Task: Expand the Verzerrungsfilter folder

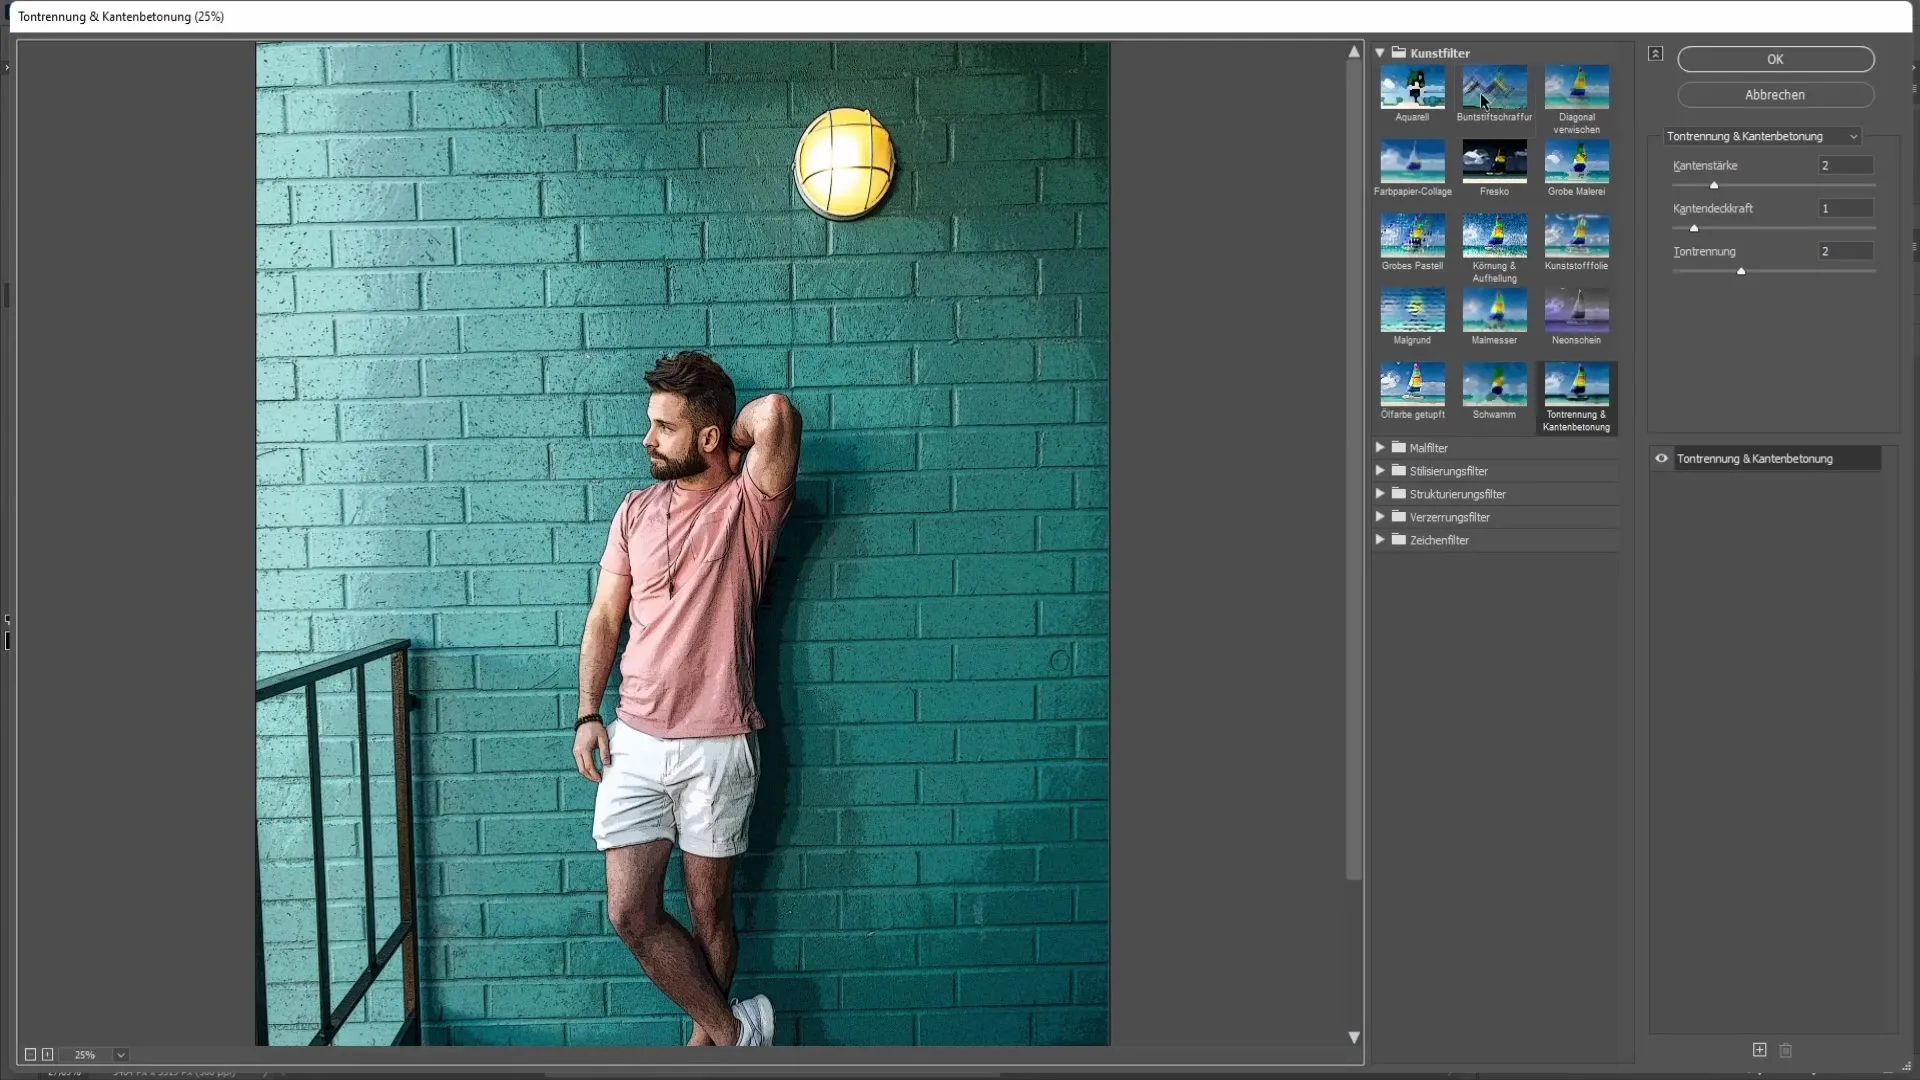Action: point(1380,516)
